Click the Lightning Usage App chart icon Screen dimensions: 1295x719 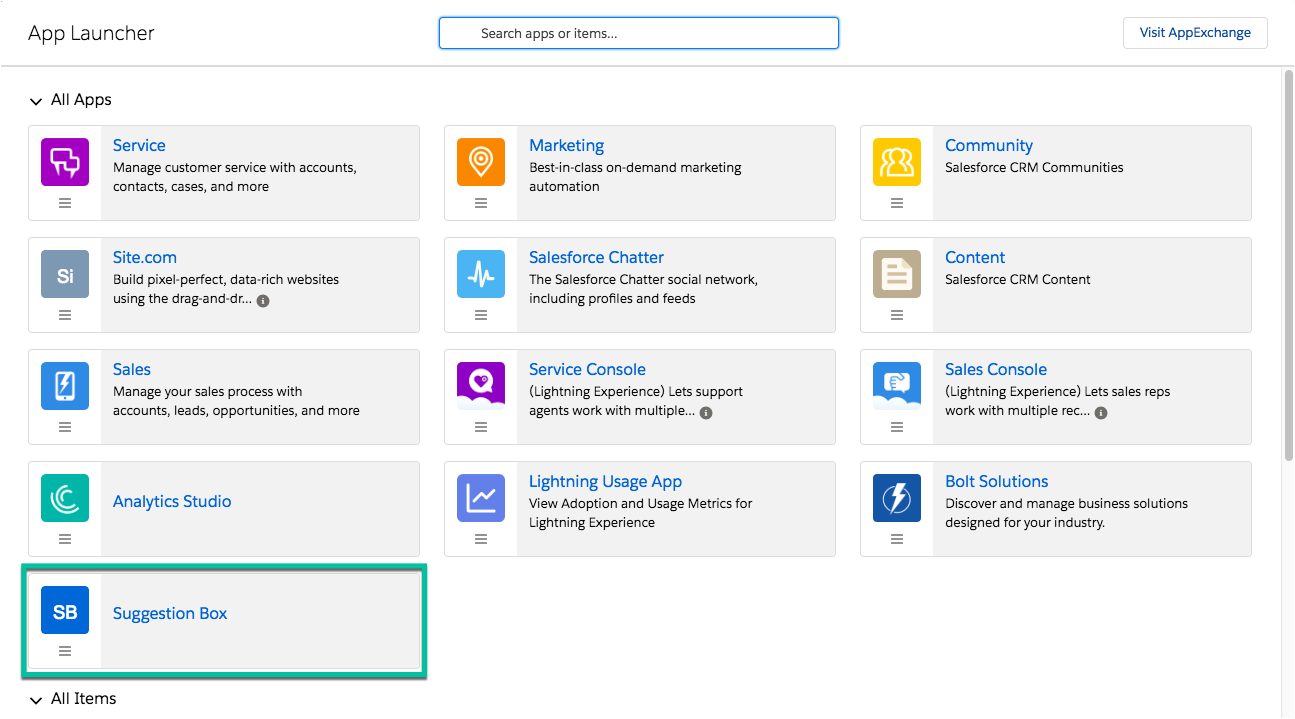click(x=481, y=498)
